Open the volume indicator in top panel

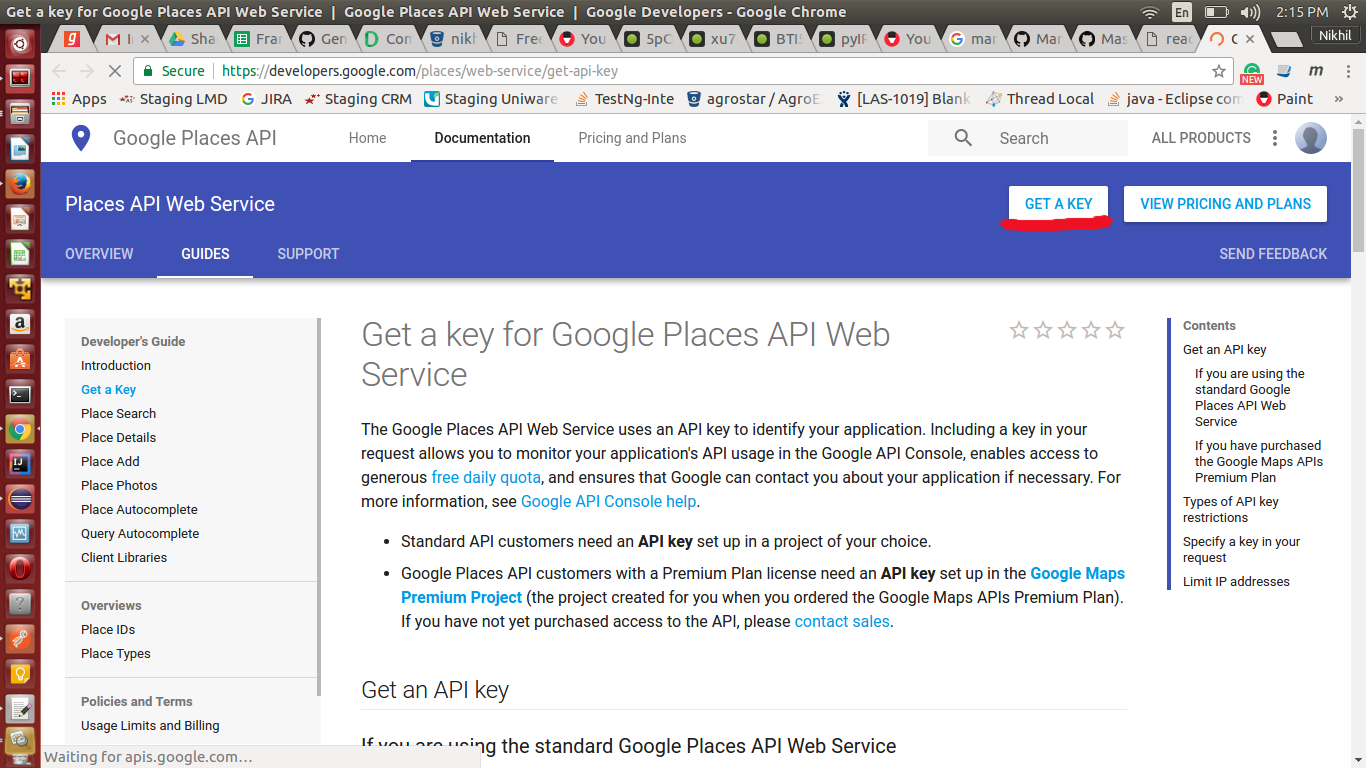pyautogui.click(x=1250, y=12)
